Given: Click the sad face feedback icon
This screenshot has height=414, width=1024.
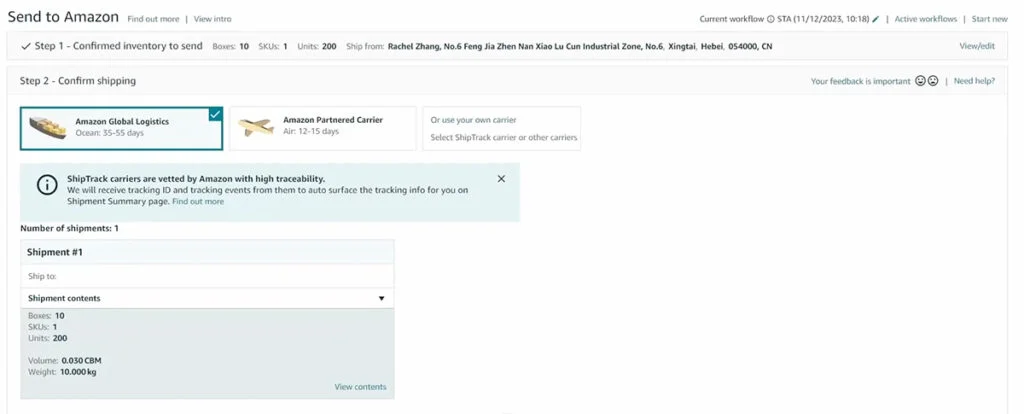Looking at the screenshot, I should pos(933,81).
